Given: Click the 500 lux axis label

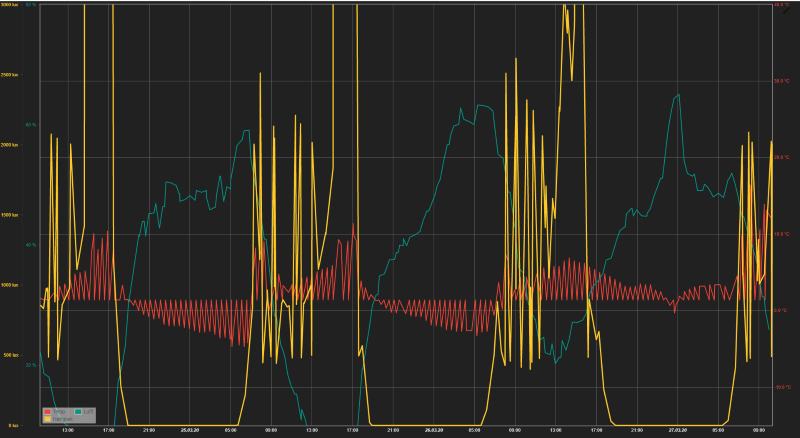Looking at the screenshot, I should [11, 355].
